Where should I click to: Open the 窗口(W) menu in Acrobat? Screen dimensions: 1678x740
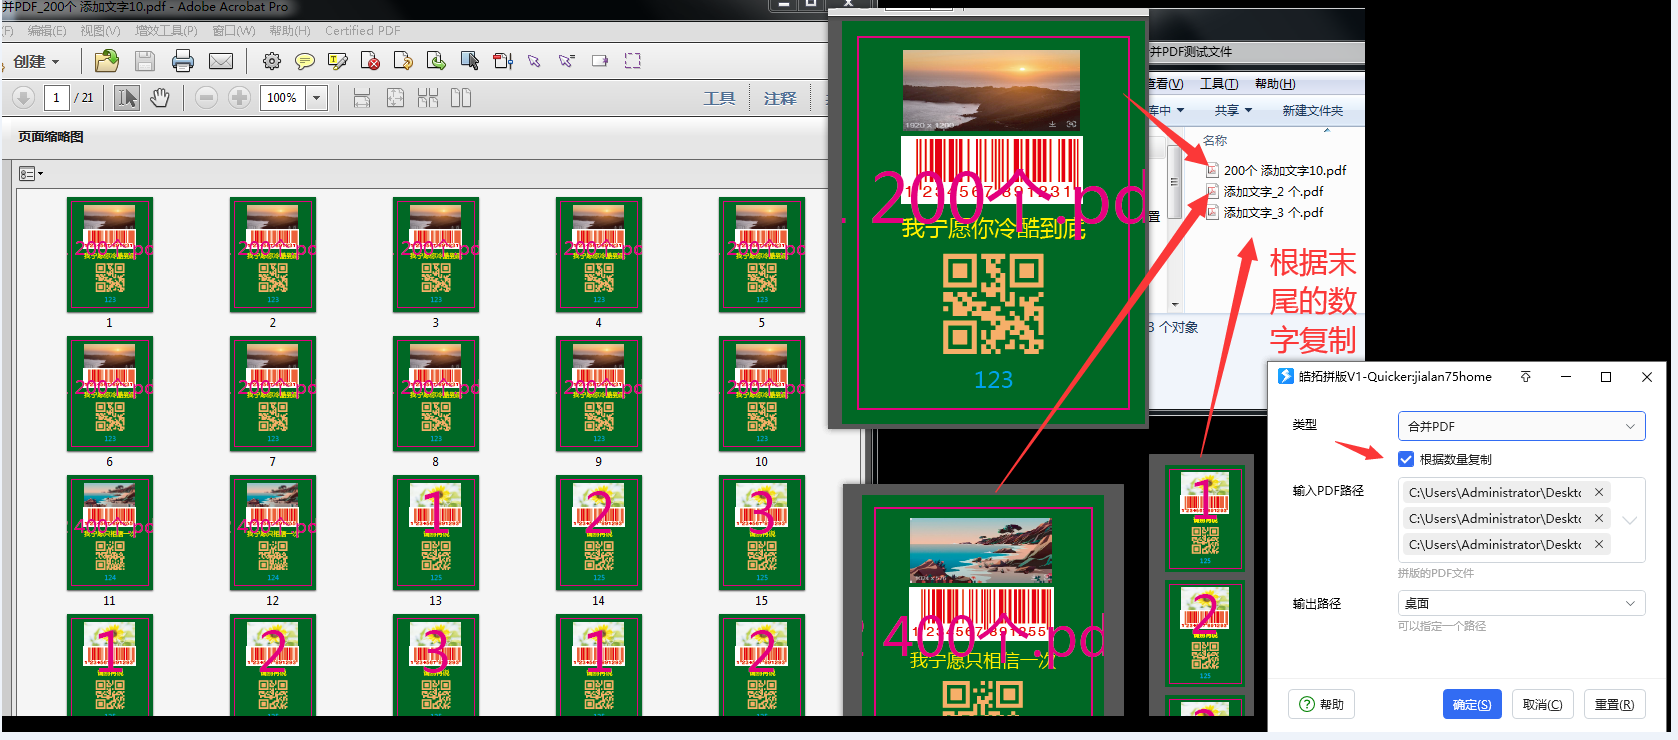tap(234, 31)
